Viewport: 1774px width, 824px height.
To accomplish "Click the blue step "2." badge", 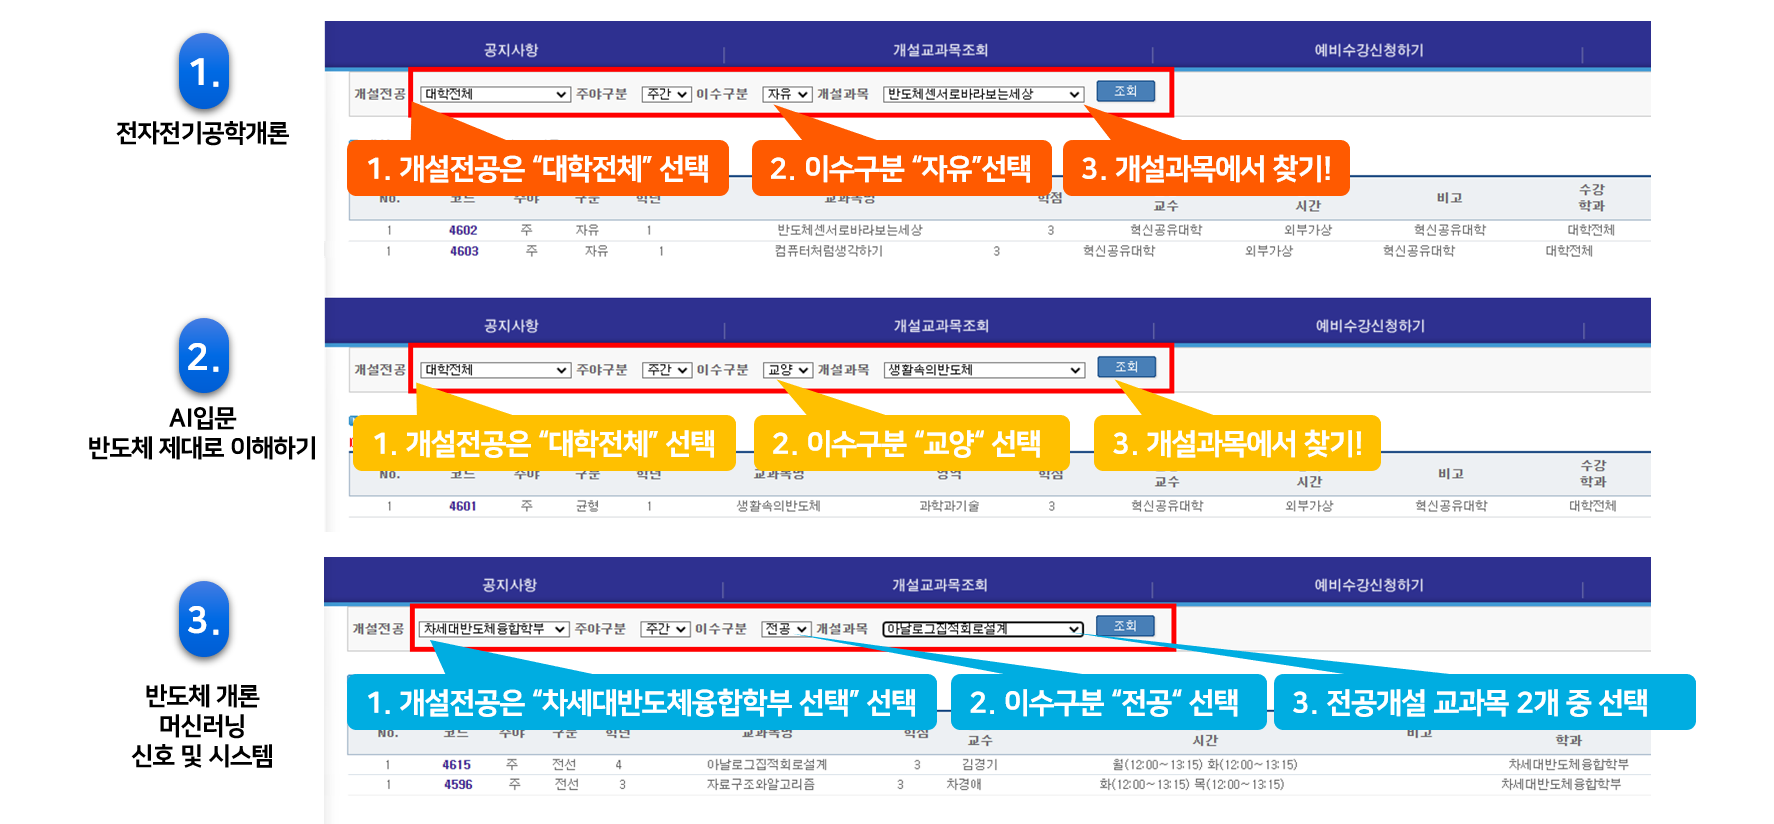I will (204, 356).
